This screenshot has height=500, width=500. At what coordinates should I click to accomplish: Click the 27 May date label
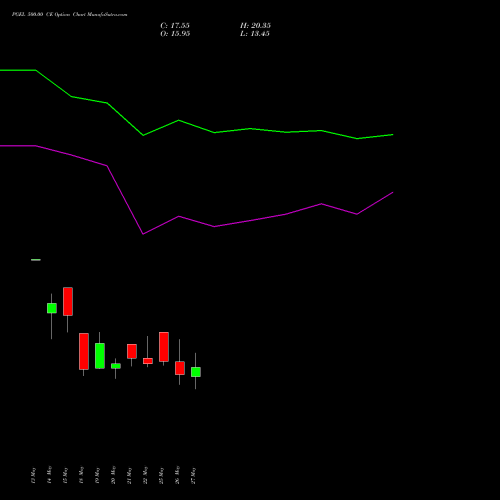(x=193, y=475)
